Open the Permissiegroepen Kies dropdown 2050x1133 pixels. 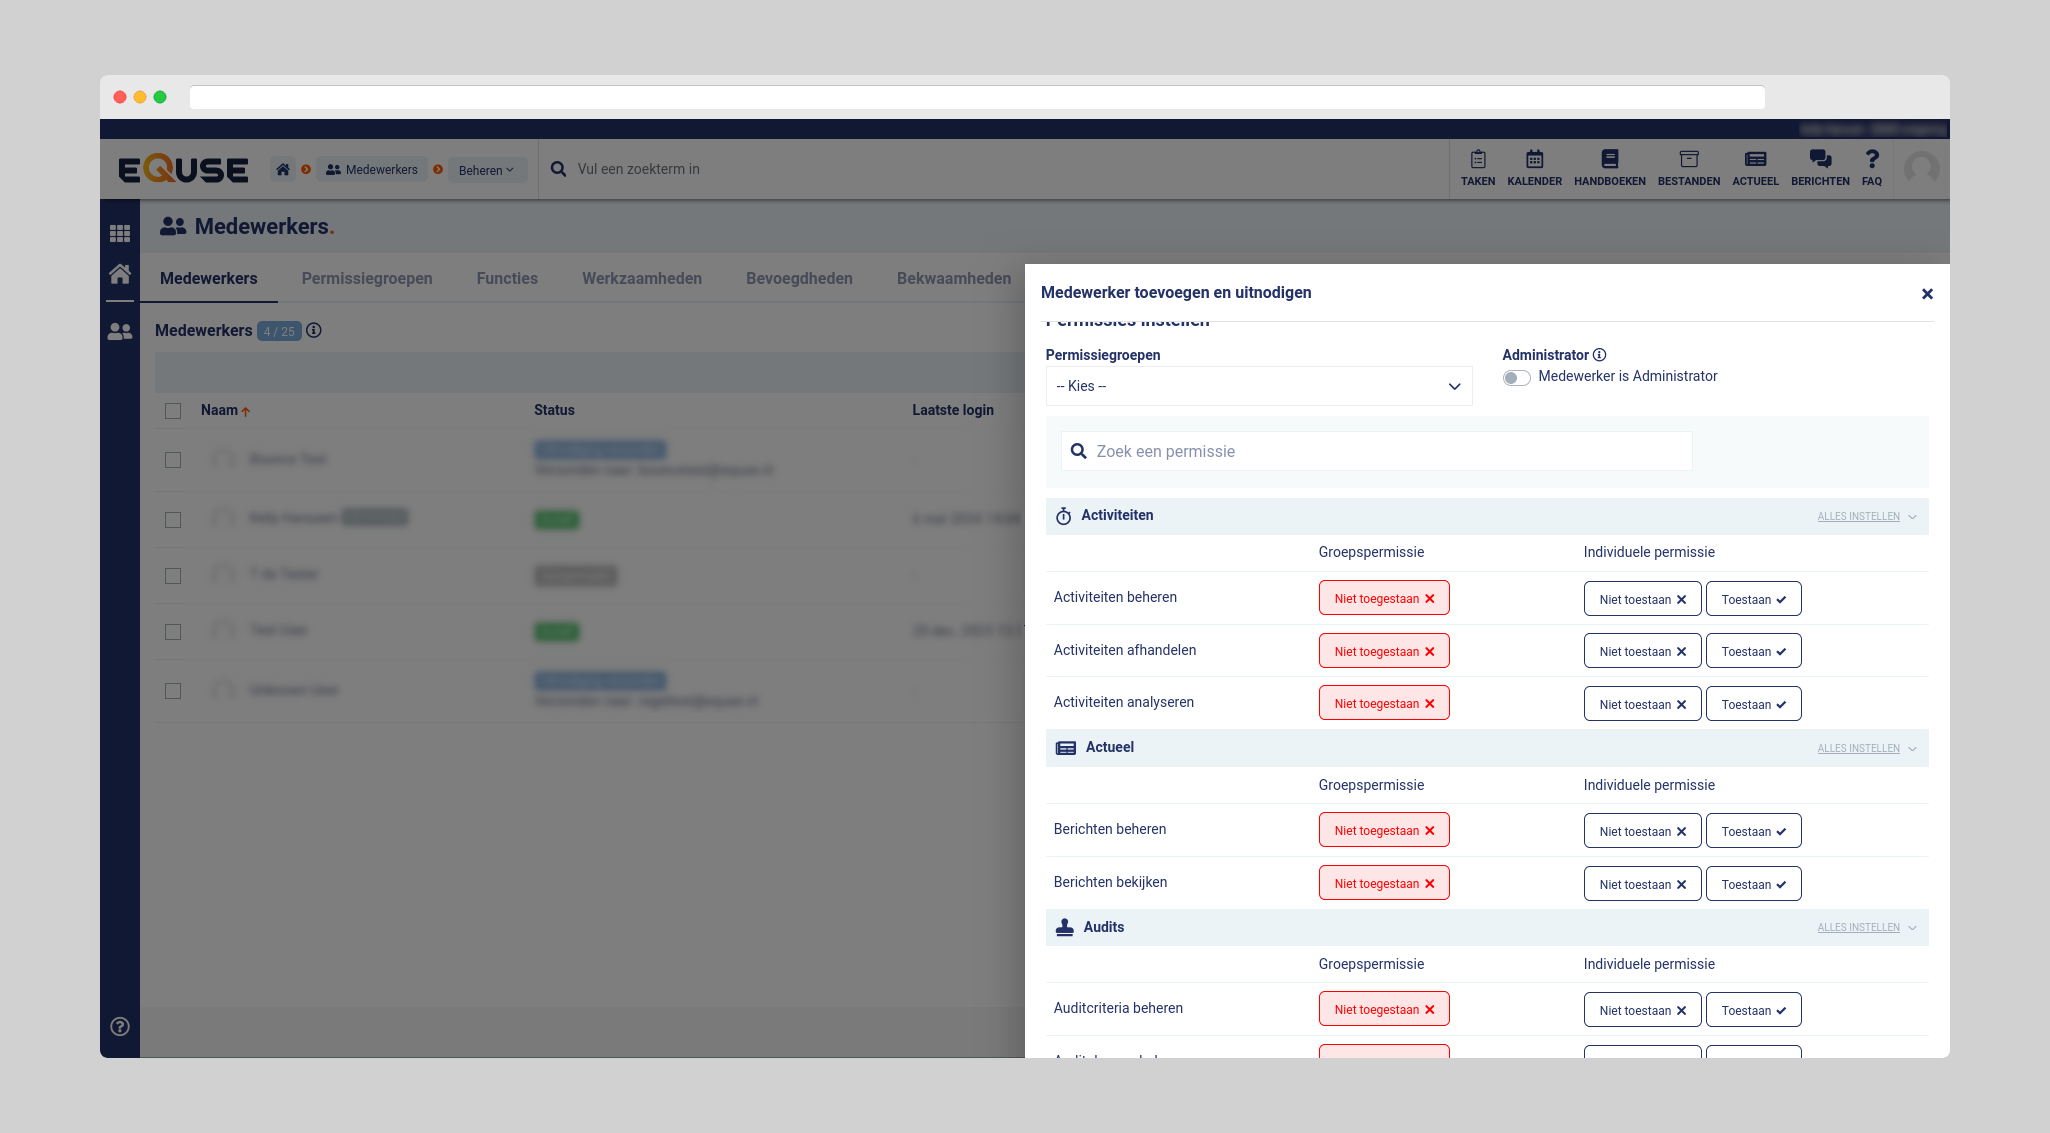pyautogui.click(x=1258, y=386)
